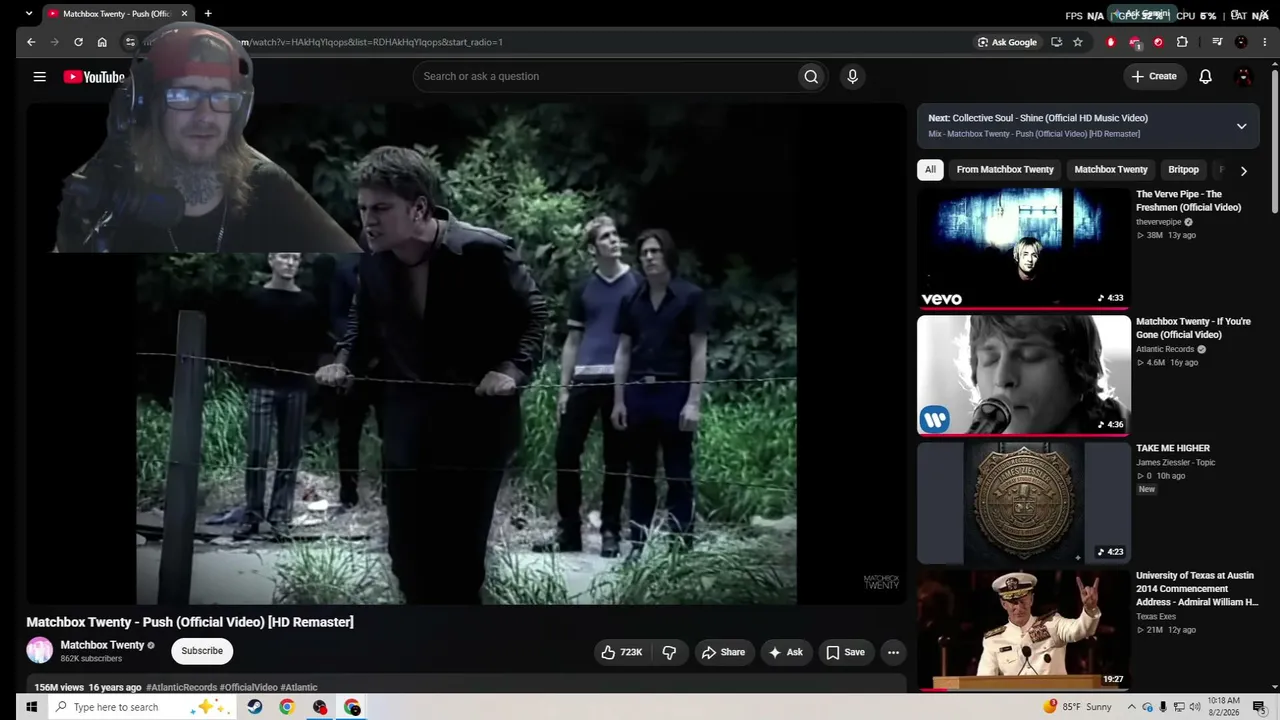Open the YouTube account avatar menu
Viewport: 1280px width, 720px height.
(x=1244, y=77)
